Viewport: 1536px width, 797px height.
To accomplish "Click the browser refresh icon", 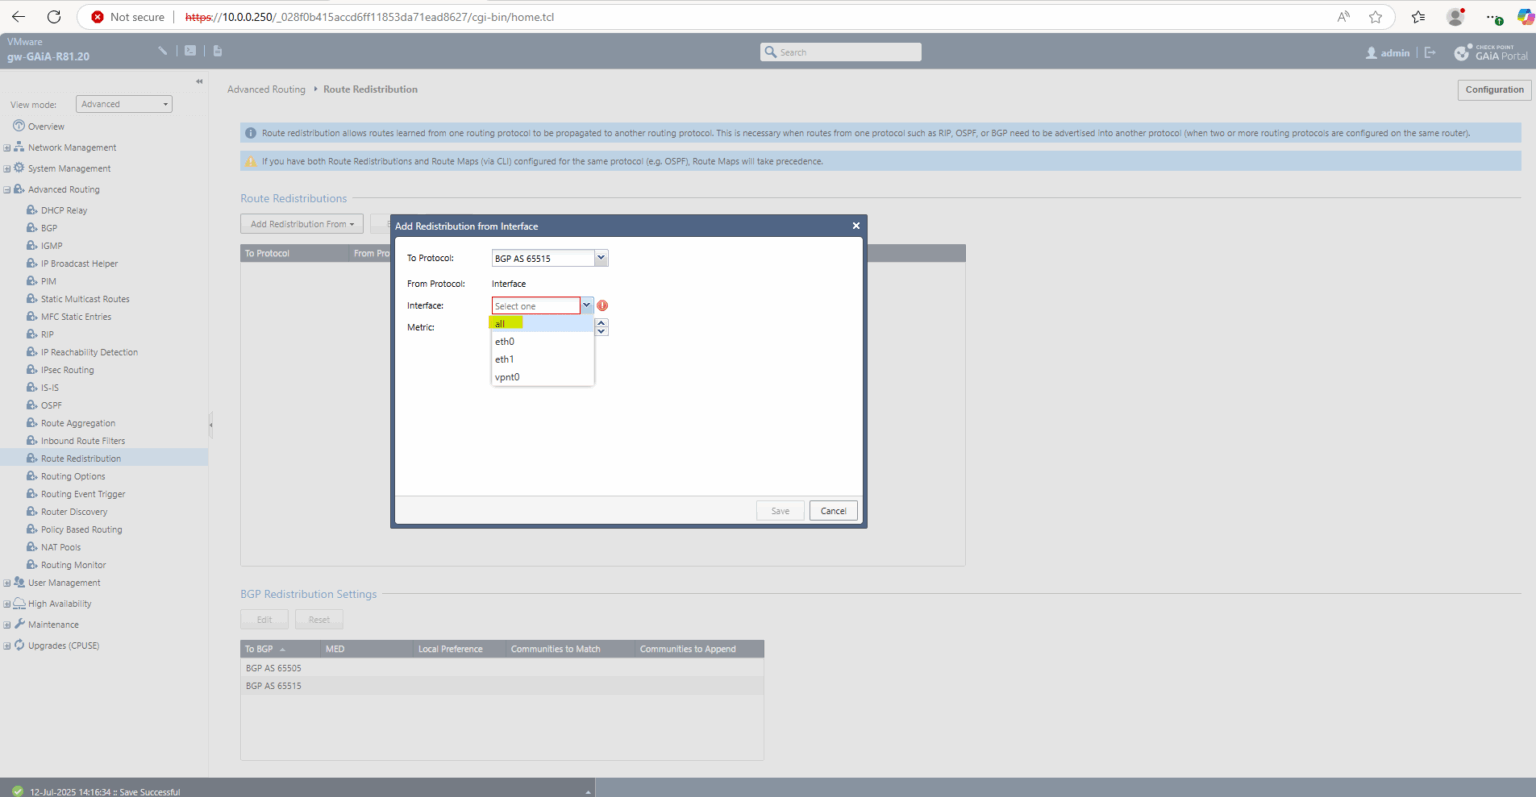I will (x=54, y=17).
